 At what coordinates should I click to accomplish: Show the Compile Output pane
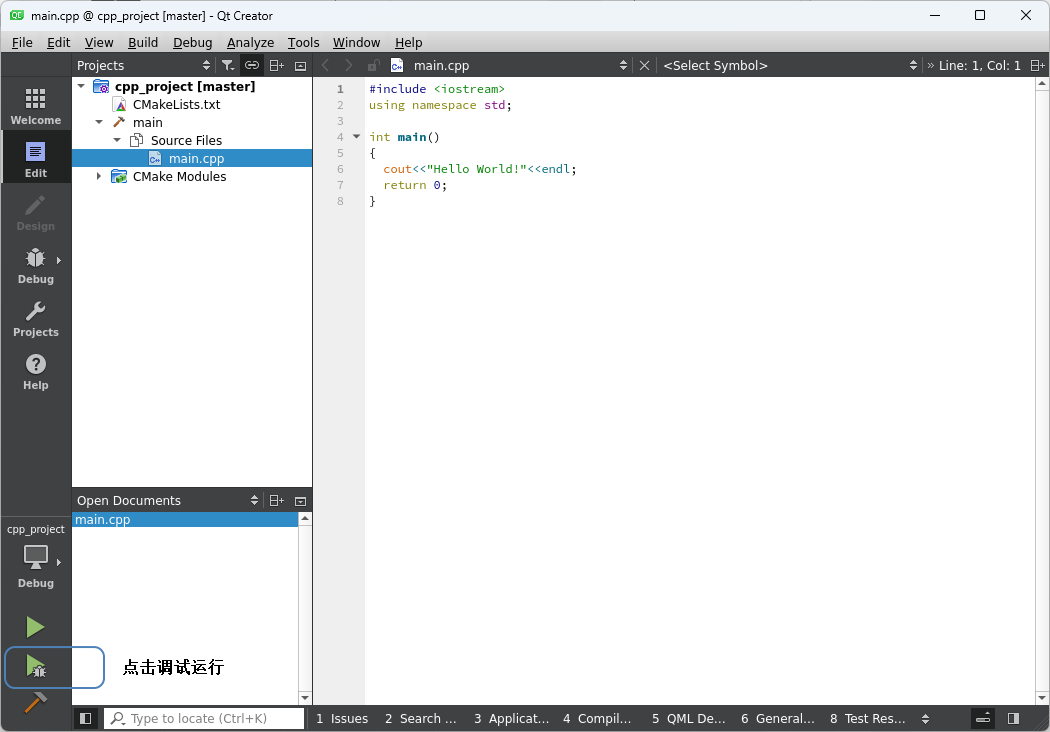(x=597, y=718)
